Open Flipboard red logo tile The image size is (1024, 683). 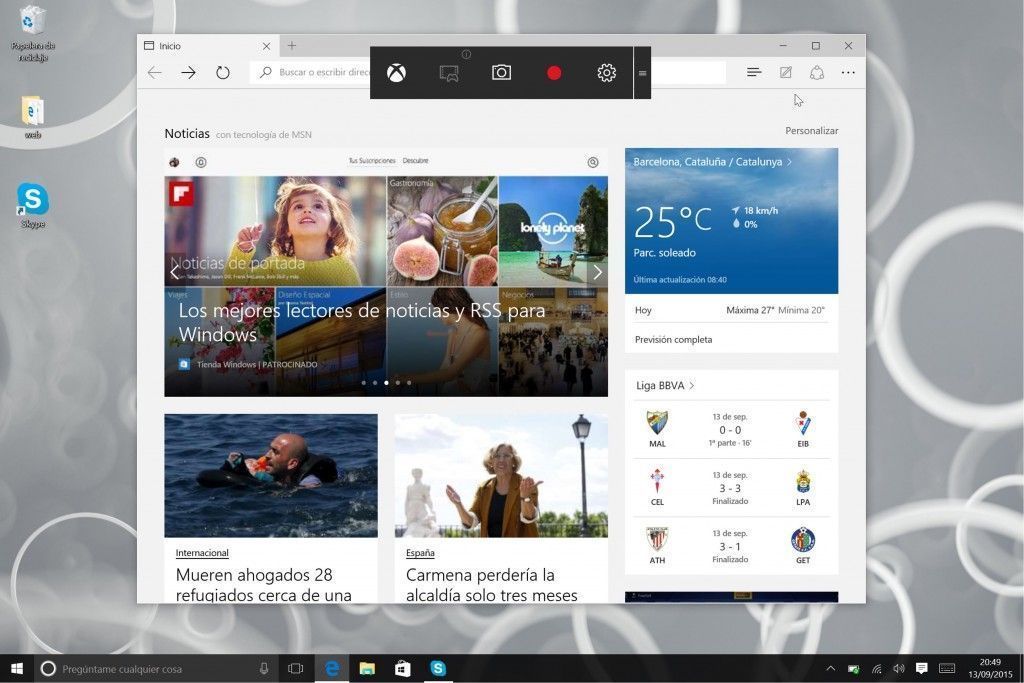181,193
